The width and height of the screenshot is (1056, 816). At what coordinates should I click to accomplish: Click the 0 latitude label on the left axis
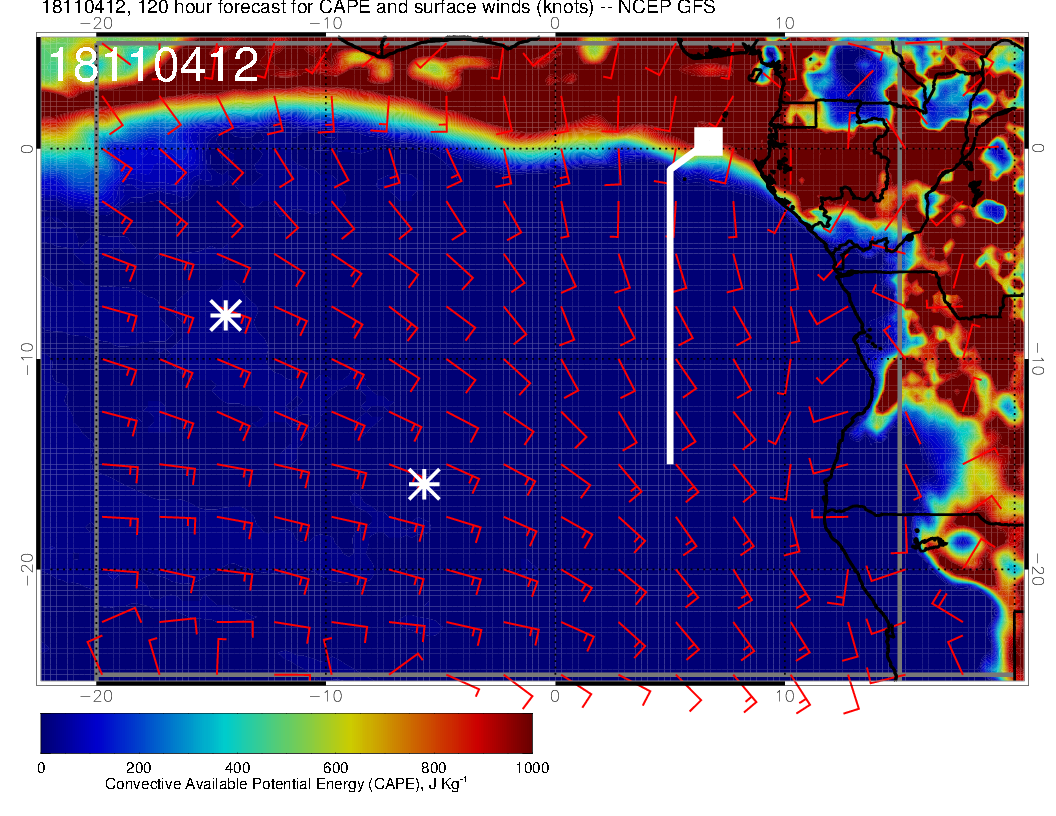point(27,148)
